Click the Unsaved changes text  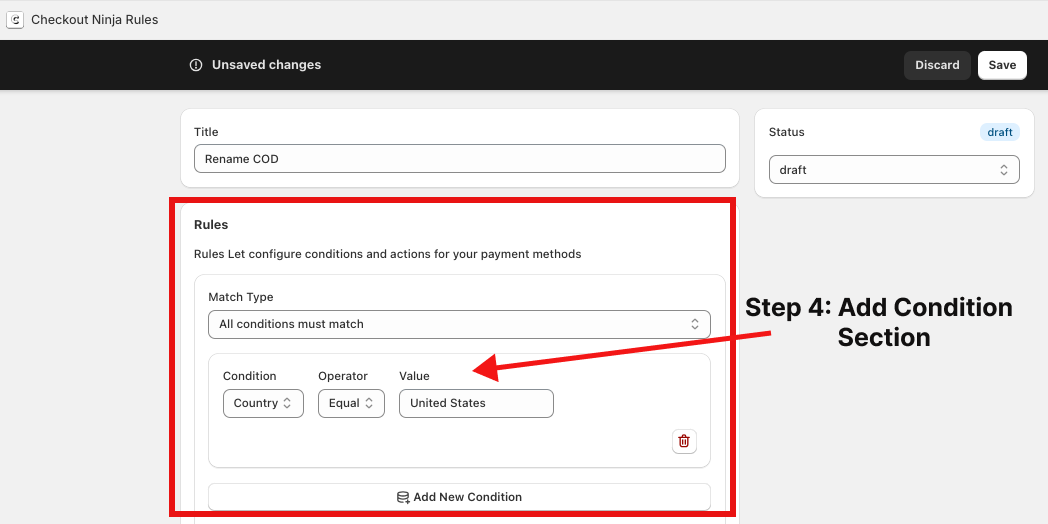pyautogui.click(x=266, y=65)
